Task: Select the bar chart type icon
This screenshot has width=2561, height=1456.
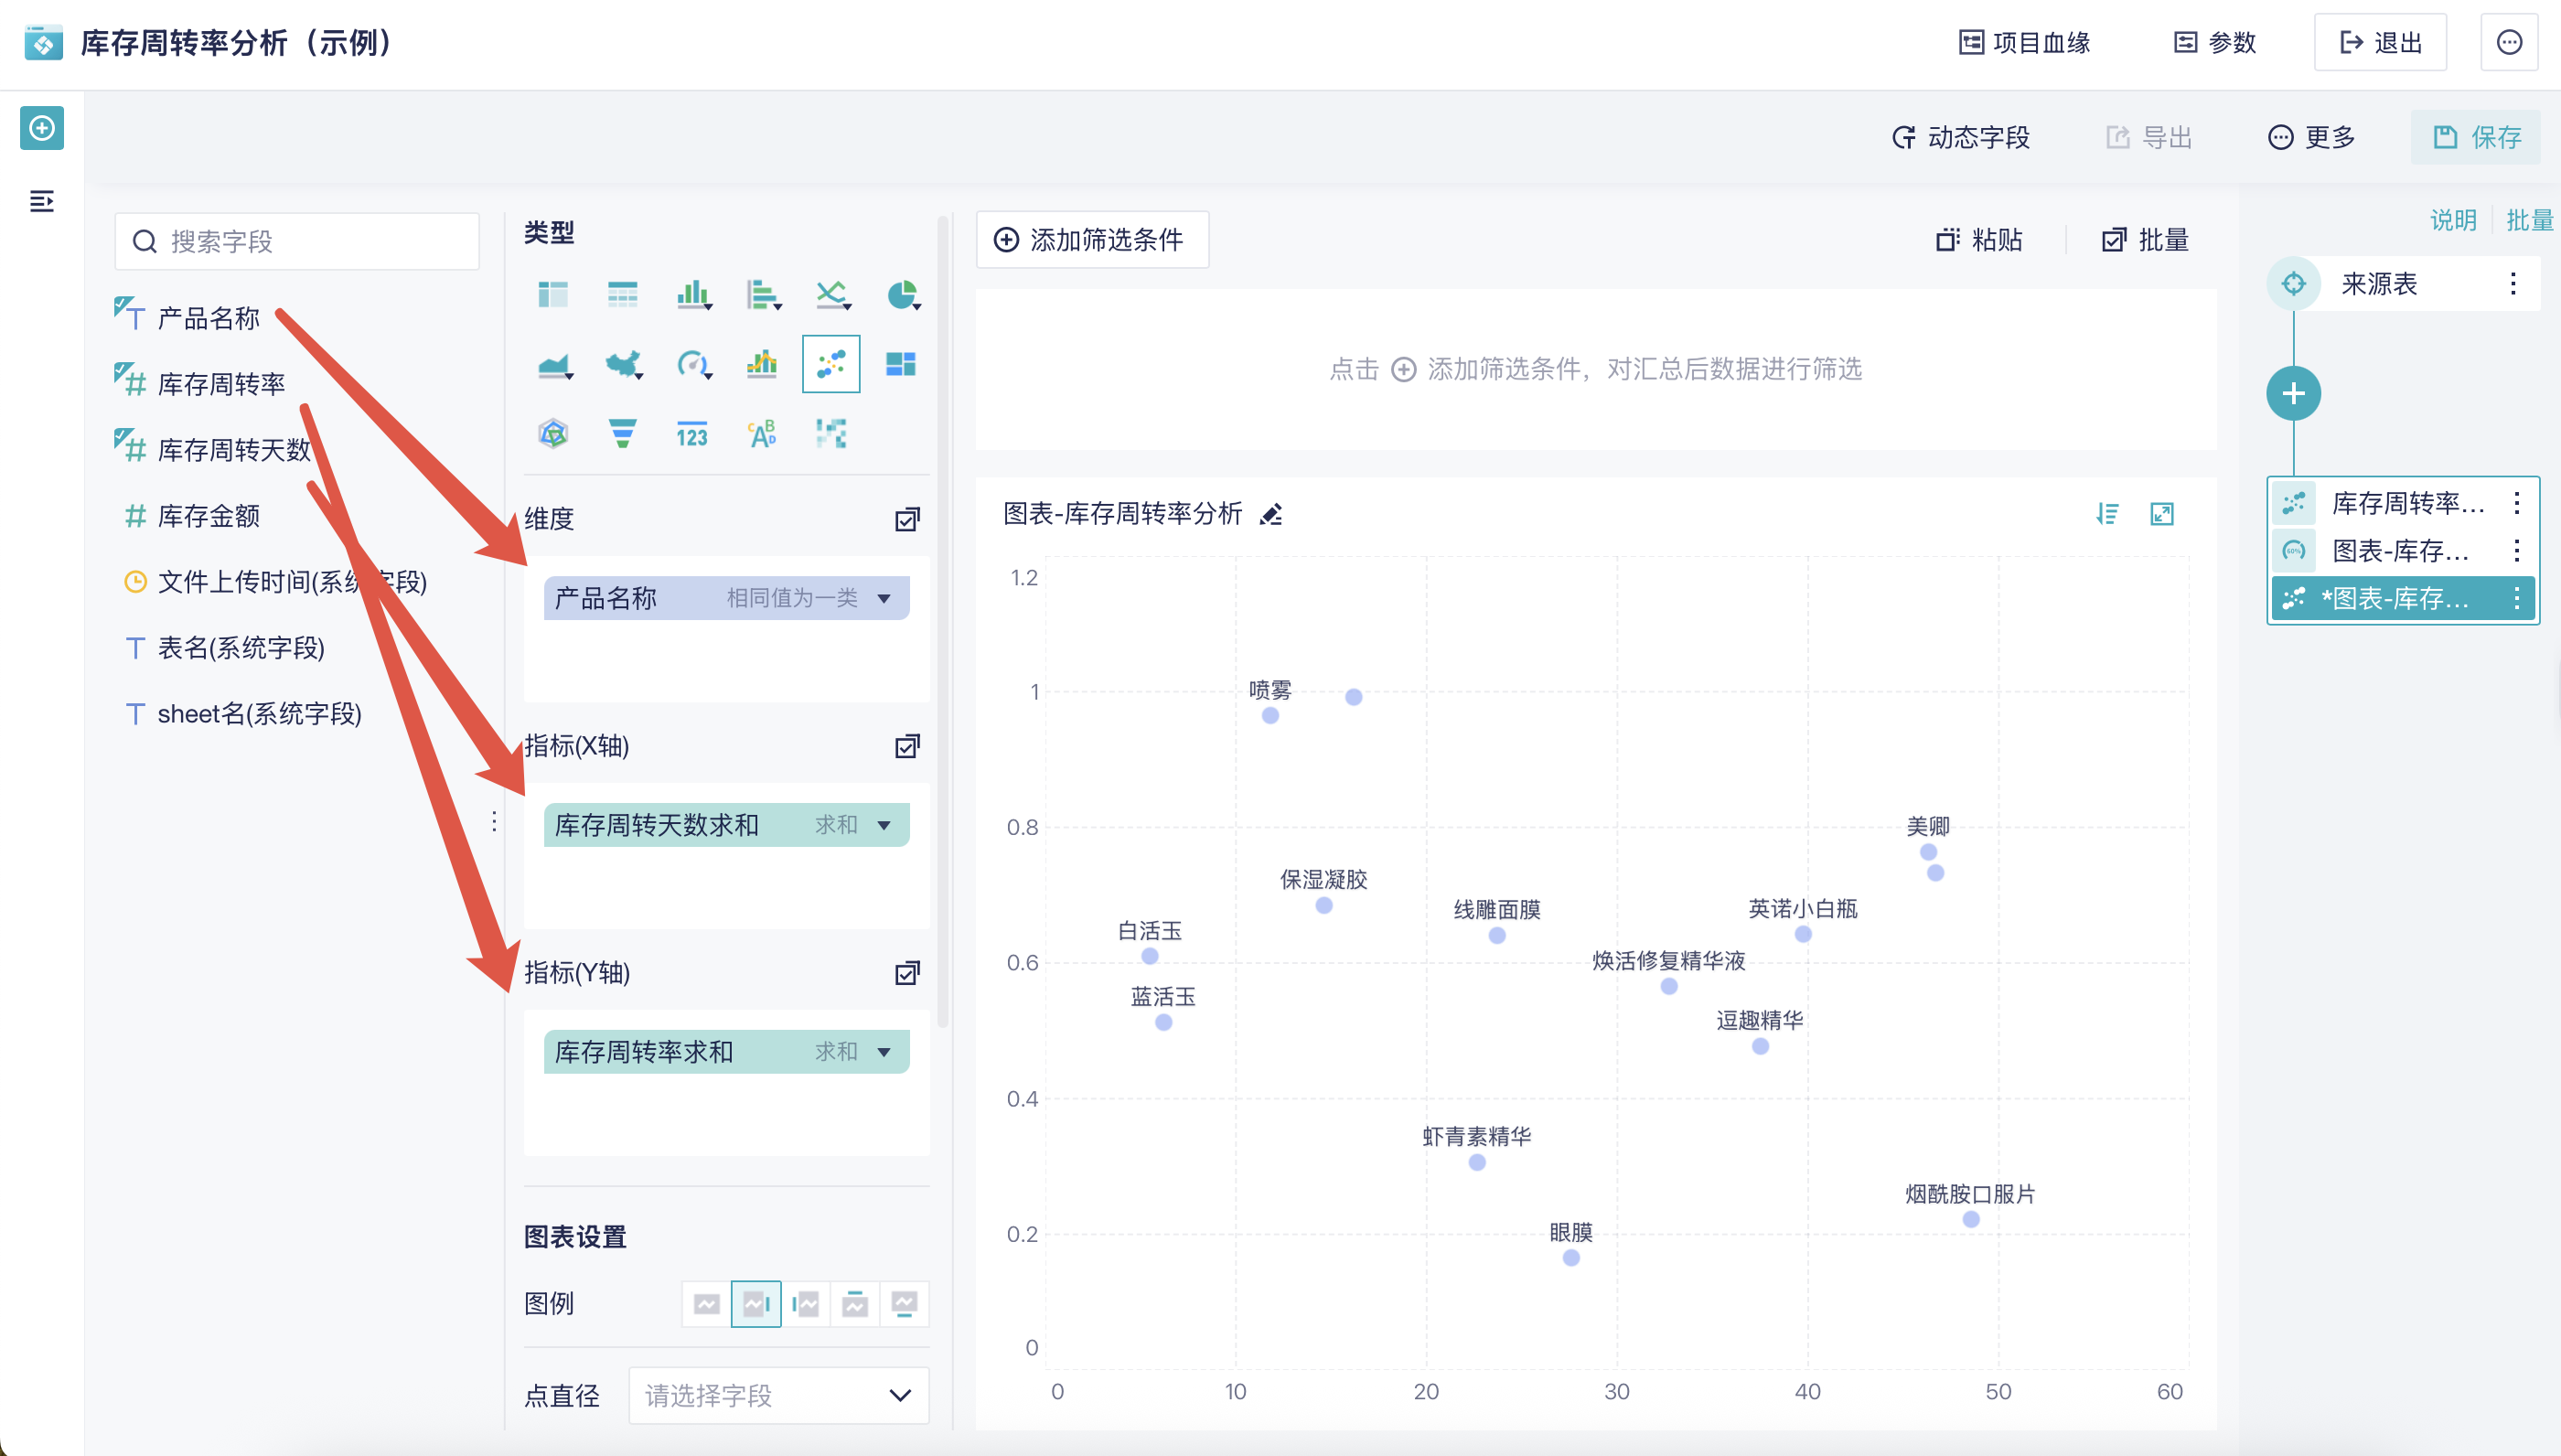Action: tap(694, 295)
